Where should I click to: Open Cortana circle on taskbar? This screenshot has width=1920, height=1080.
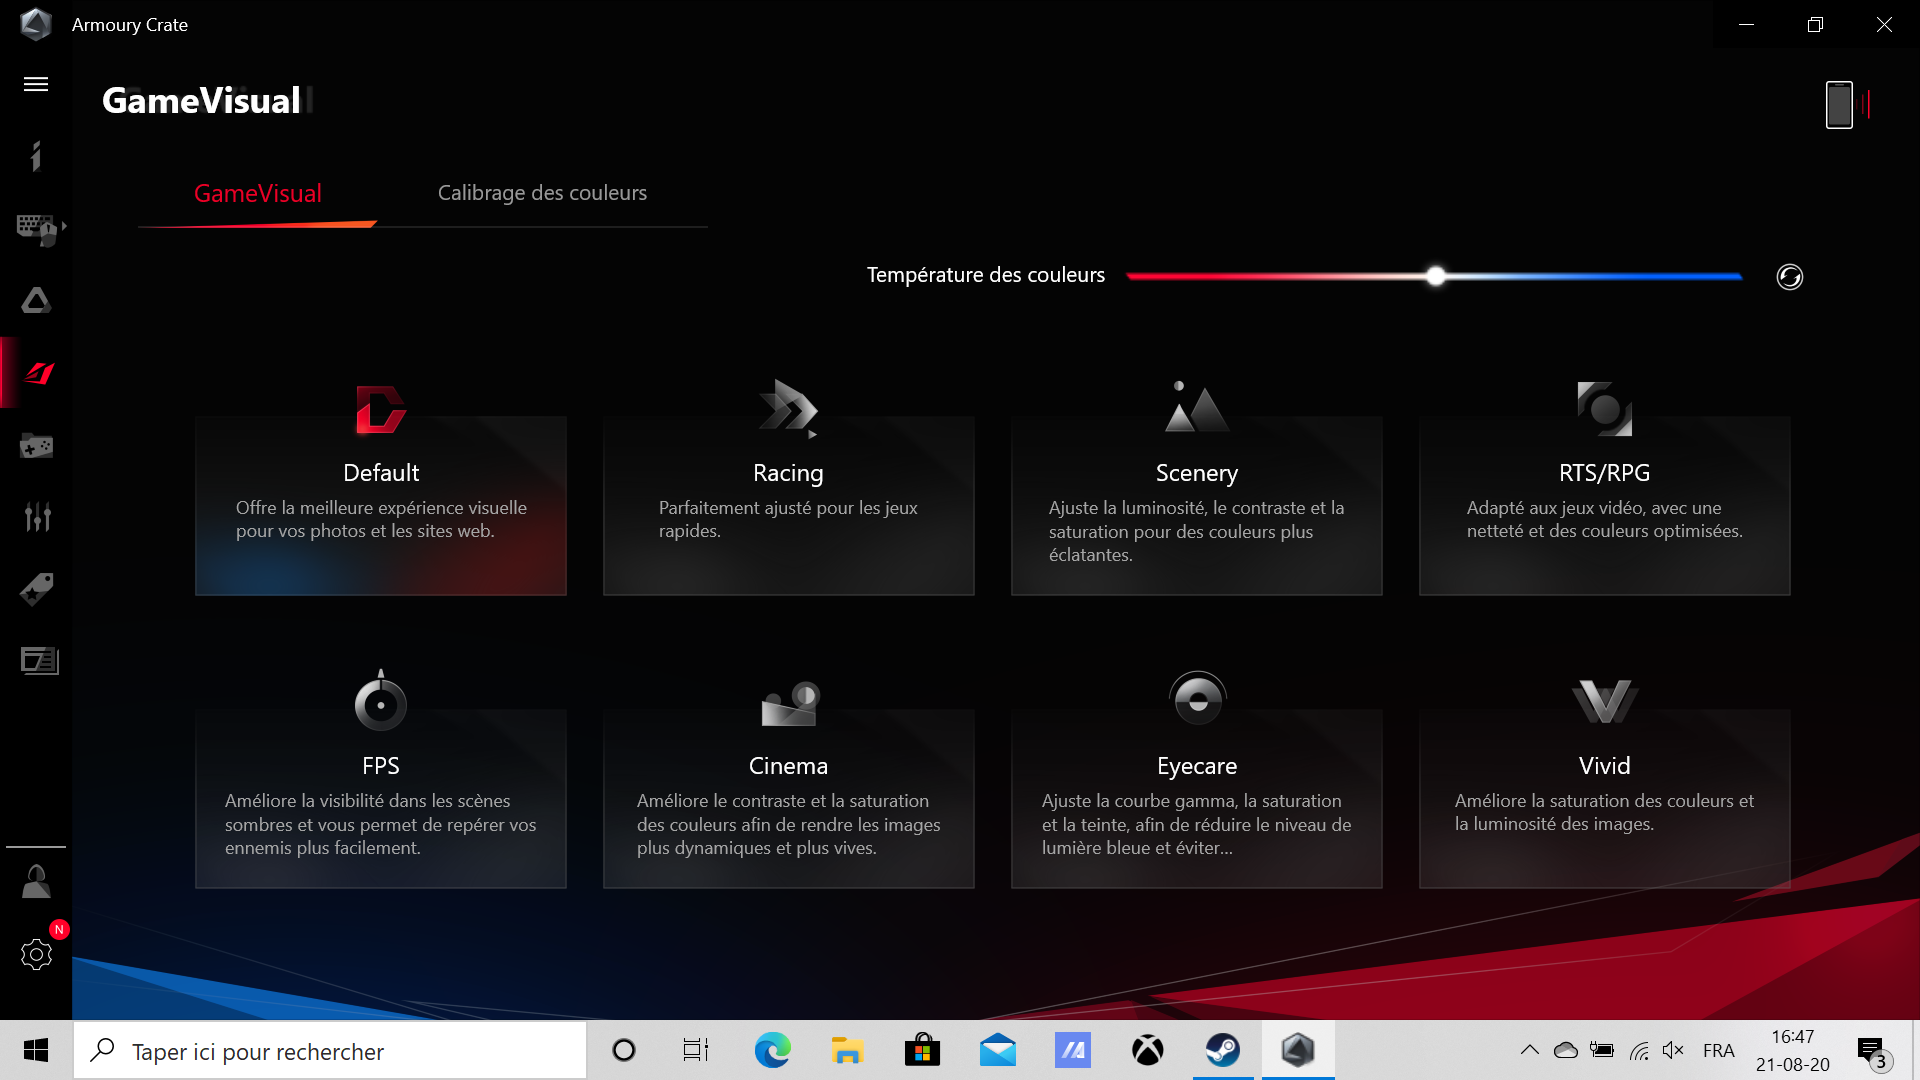pyautogui.click(x=623, y=1050)
